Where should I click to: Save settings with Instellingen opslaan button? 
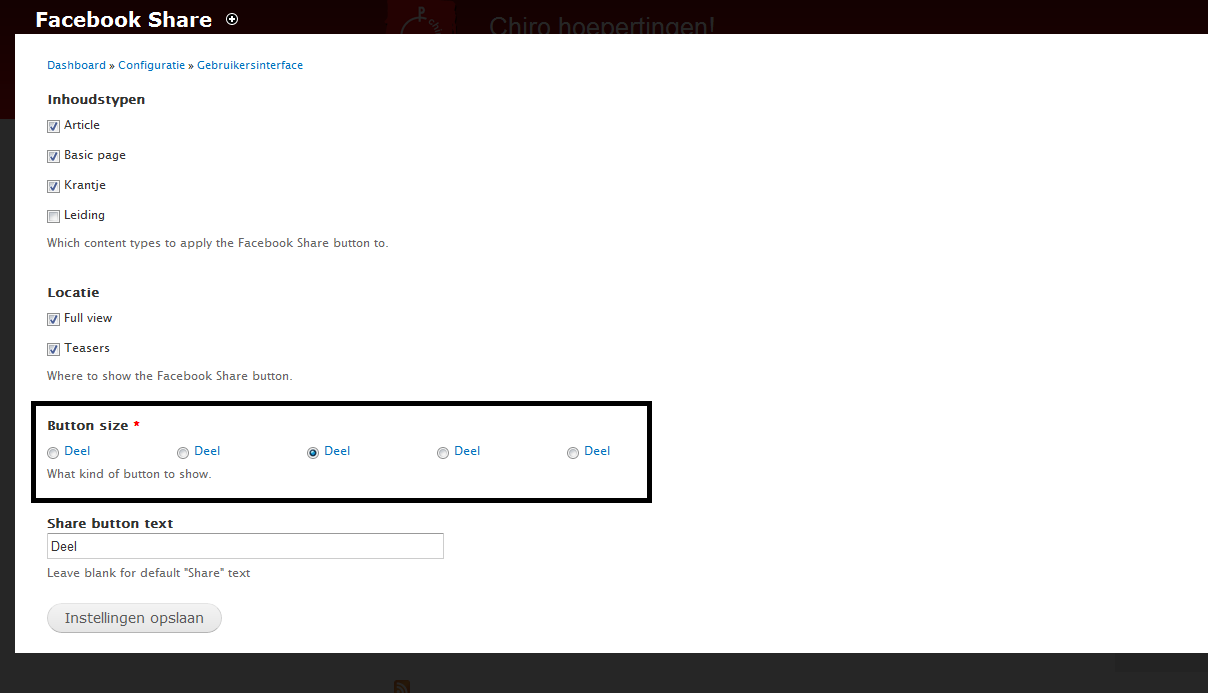[x=134, y=618]
